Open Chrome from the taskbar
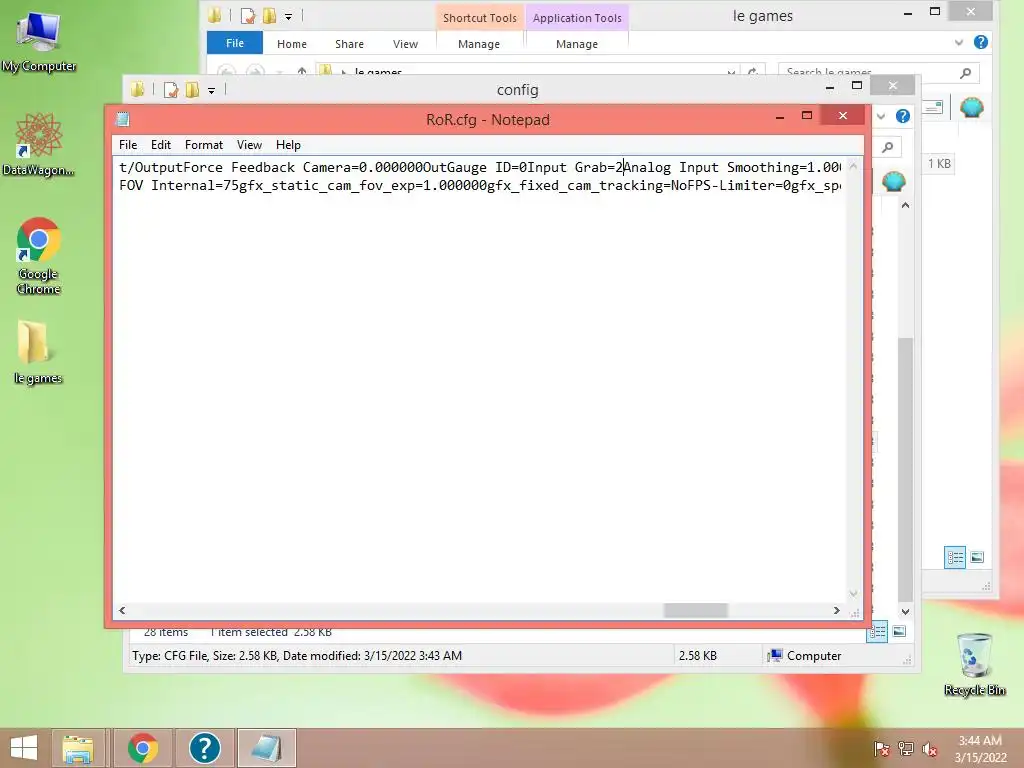The width and height of the screenshot is (1024, 768). tap(143, 748)
